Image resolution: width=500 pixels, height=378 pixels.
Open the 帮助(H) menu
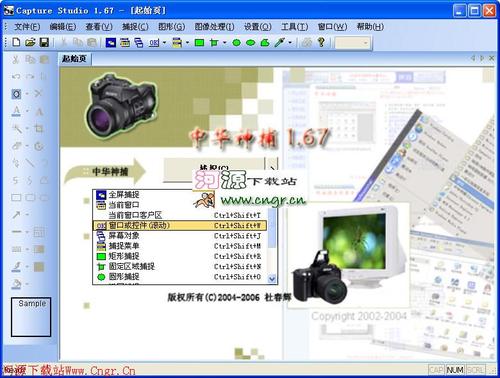point(370,27)
